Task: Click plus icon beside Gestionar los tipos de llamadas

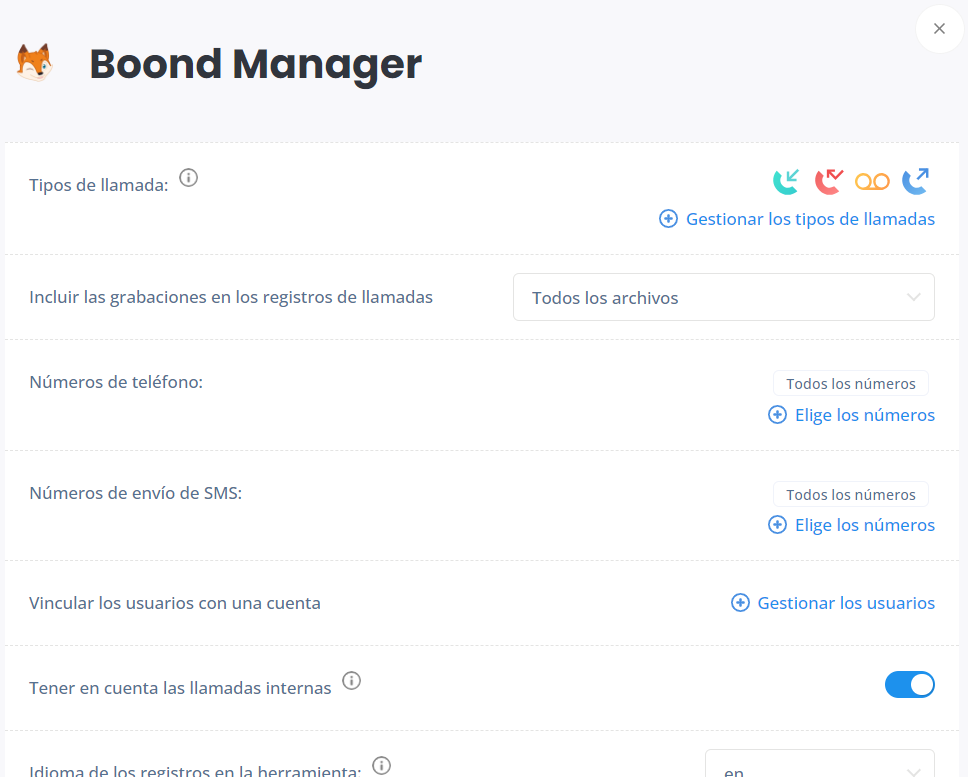Action: [x=668, y=218]
